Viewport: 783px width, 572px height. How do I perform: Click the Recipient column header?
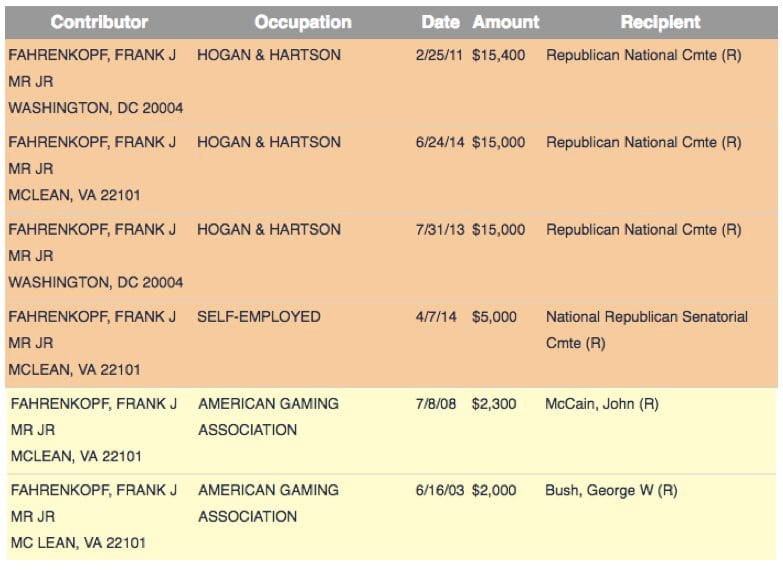click(x=660, y=21)
